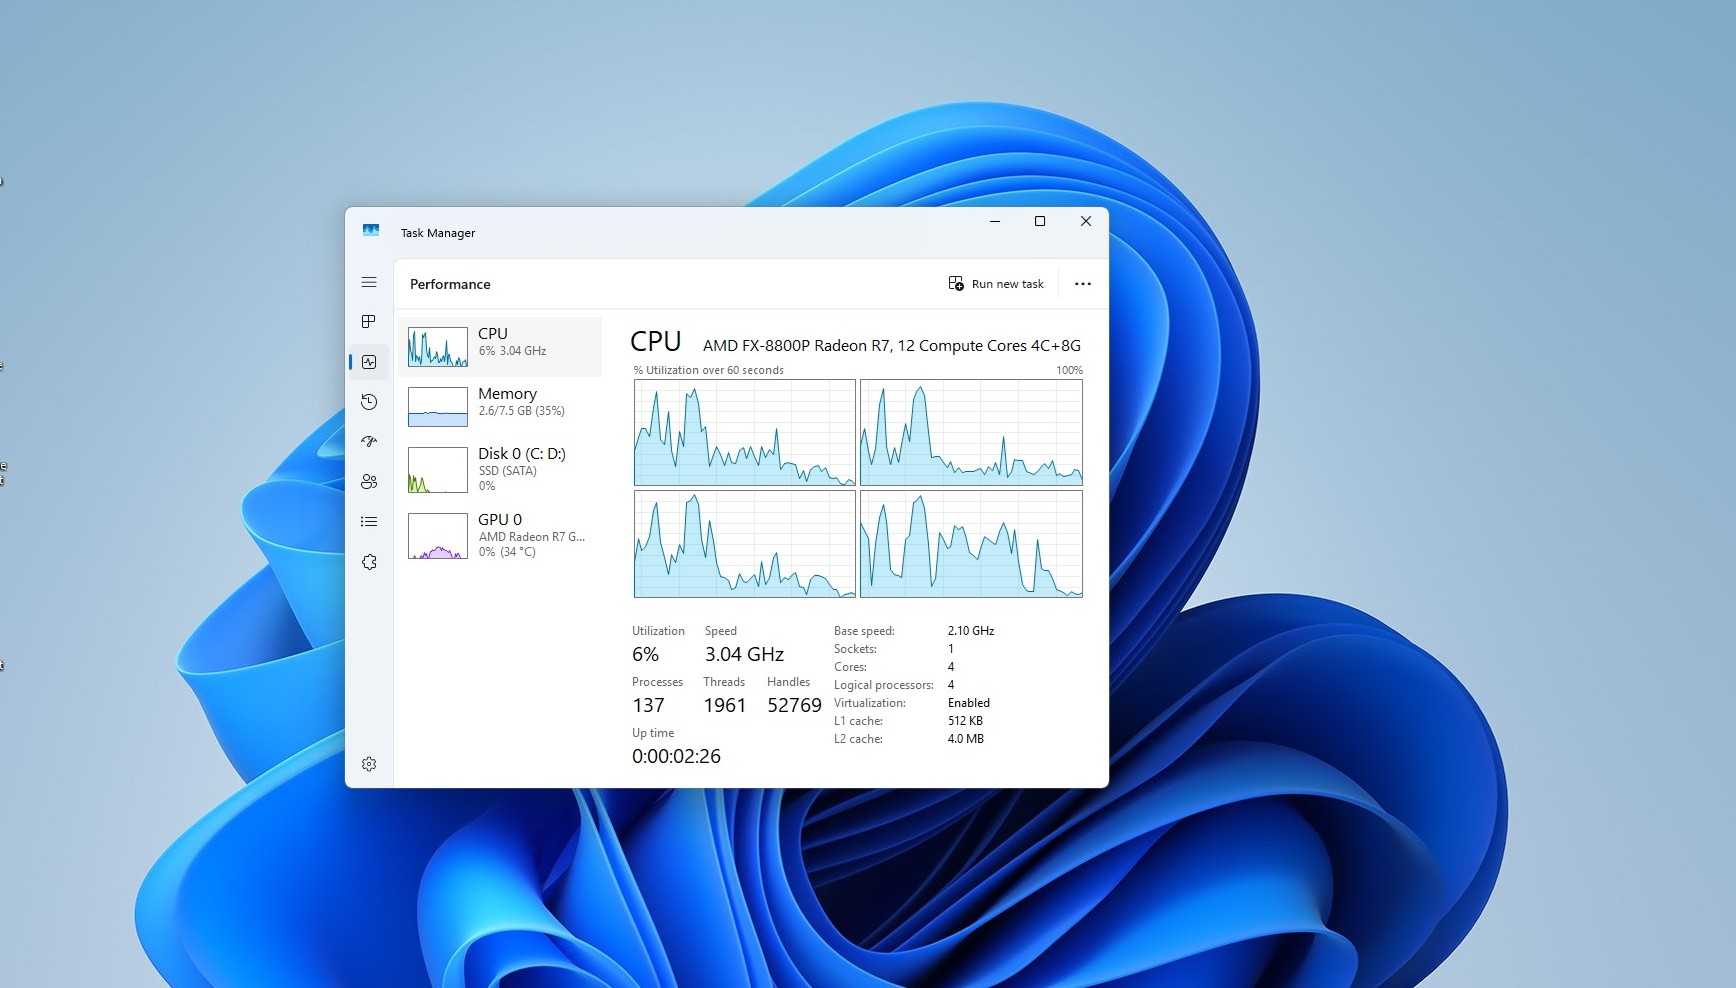Show the Details list icon
This screenshot has width=1736, height=988.
click(369, 522)
